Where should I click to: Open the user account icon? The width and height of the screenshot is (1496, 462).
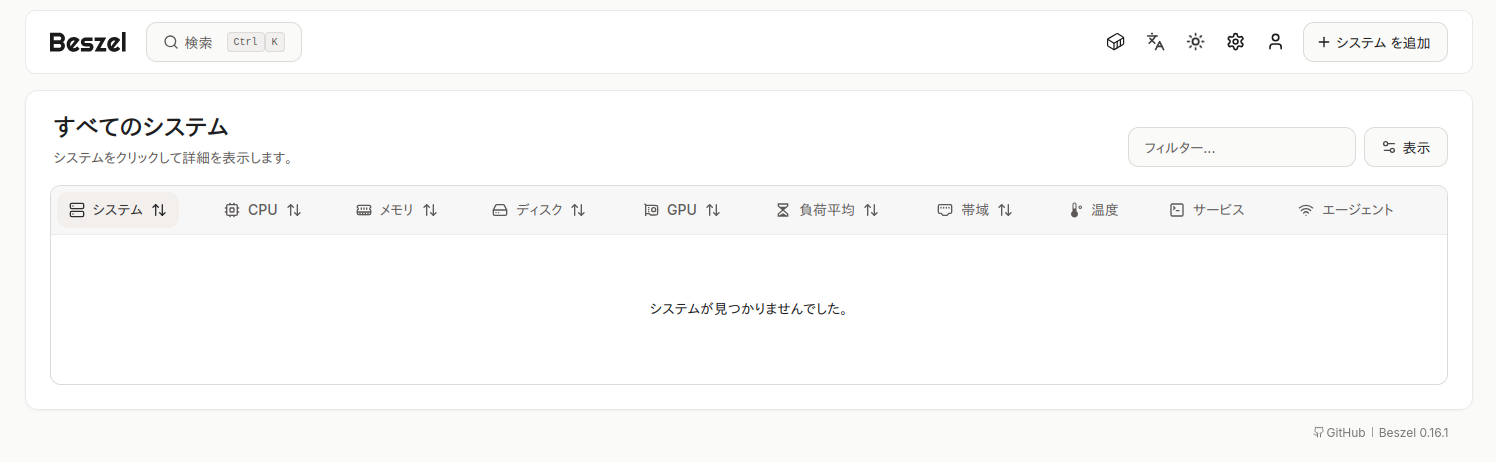point(1275,42)
